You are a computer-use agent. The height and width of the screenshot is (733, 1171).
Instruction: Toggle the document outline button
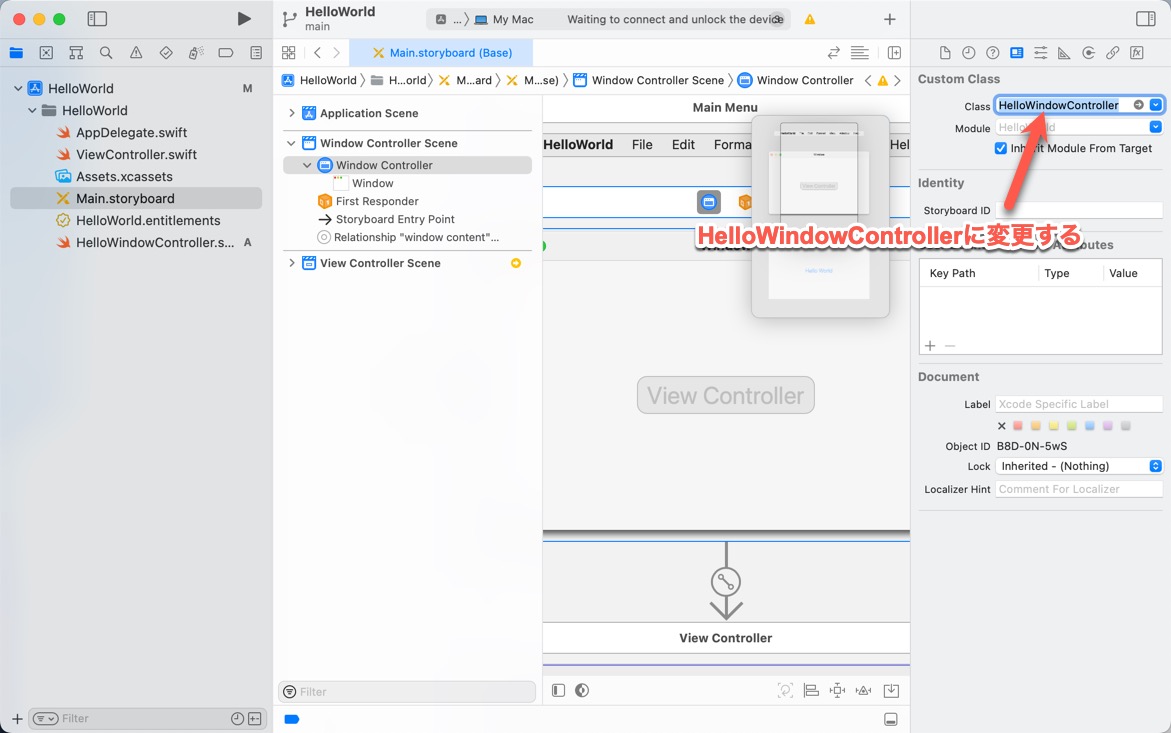[x=558, y=690]
